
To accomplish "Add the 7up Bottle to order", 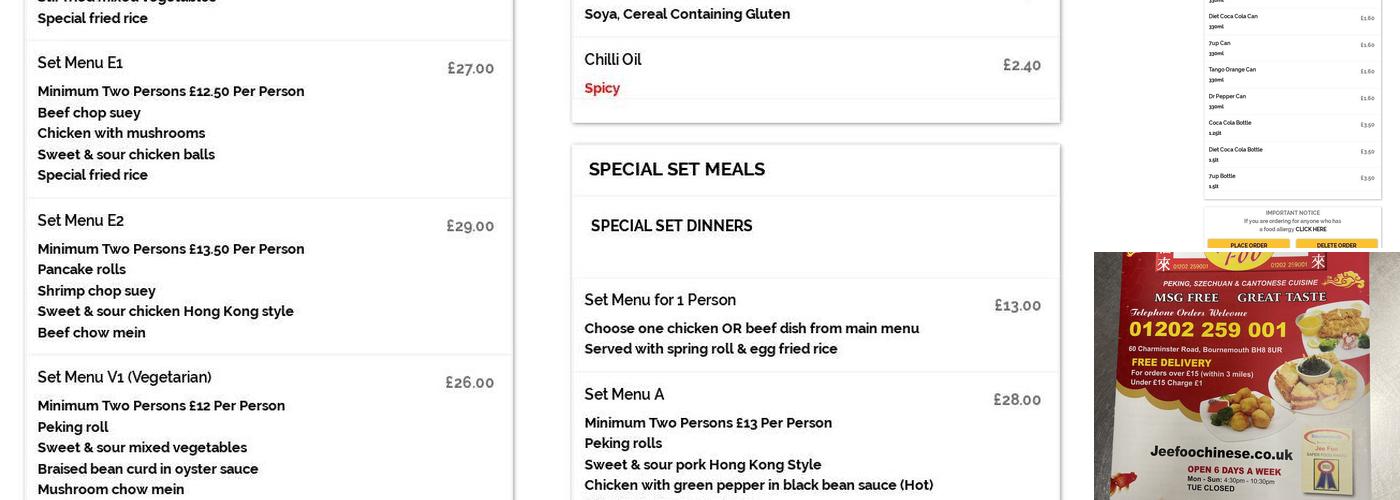I will tap(1222, 176).
